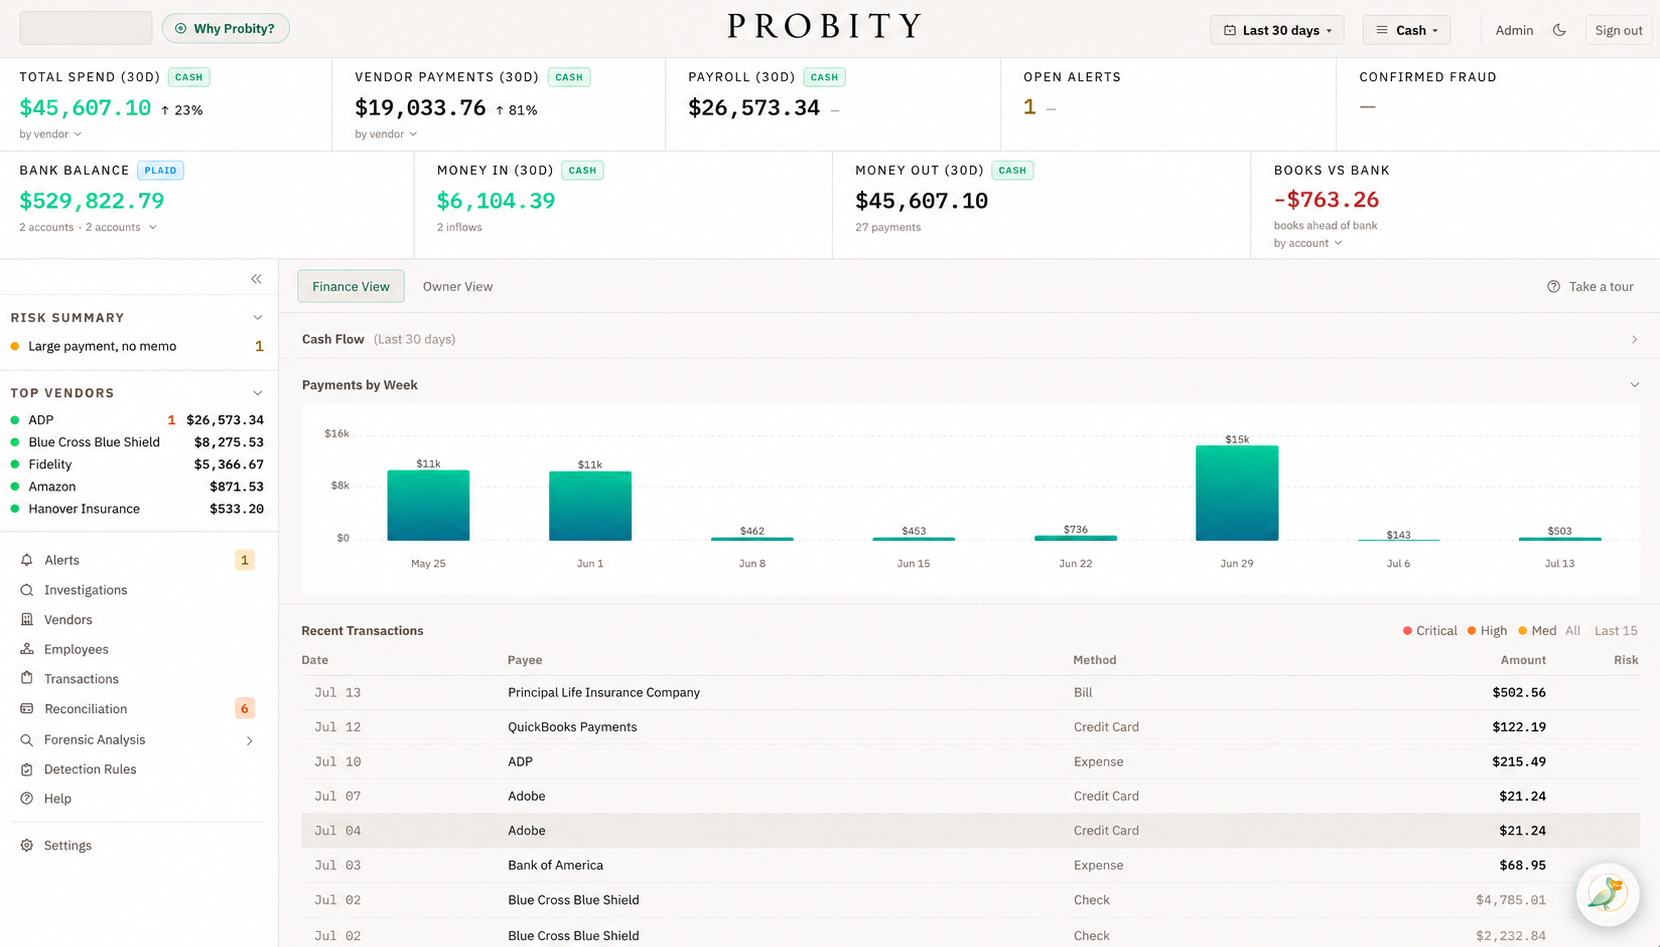Click the Detection Rules checklist icon
Screen dimensions: 1660x947
(x=27, y=769)
